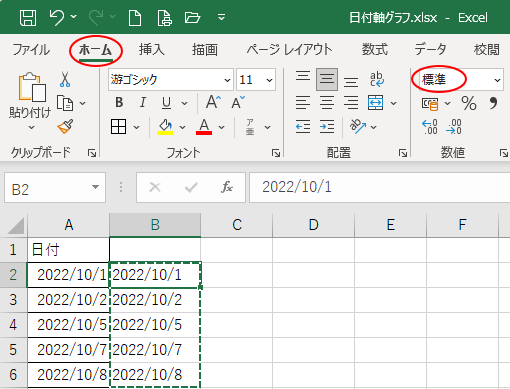The height and width of the screenshot is (389, 510).
Task: Center text horizontally
Action: tap(327, 103)
